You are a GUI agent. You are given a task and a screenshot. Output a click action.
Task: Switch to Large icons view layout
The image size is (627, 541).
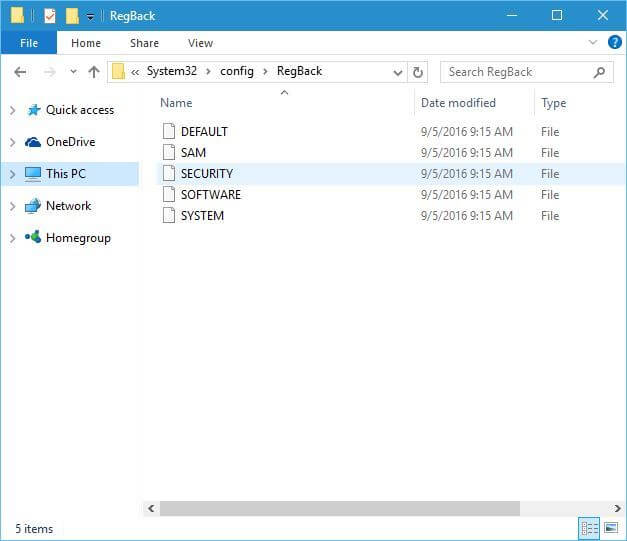click(611, 528)
